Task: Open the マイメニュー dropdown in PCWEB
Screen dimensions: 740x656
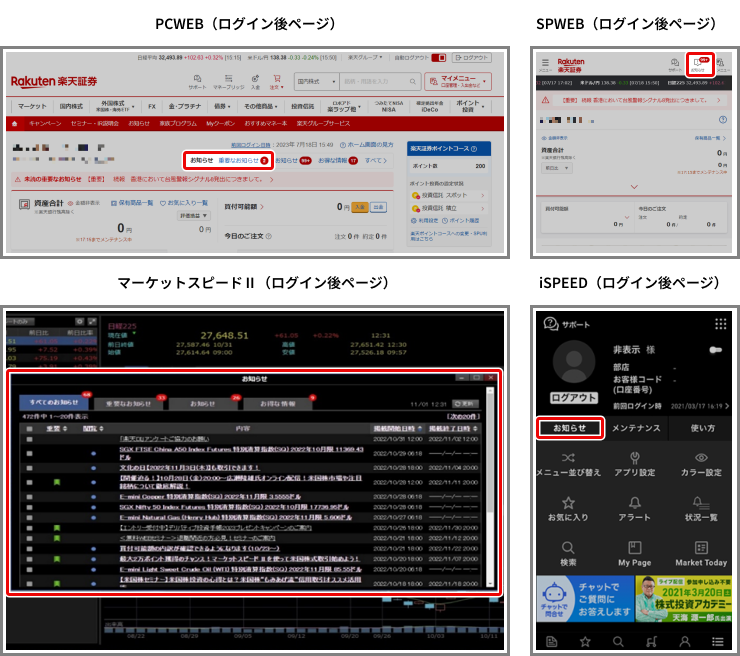Action: coord(458,82)
